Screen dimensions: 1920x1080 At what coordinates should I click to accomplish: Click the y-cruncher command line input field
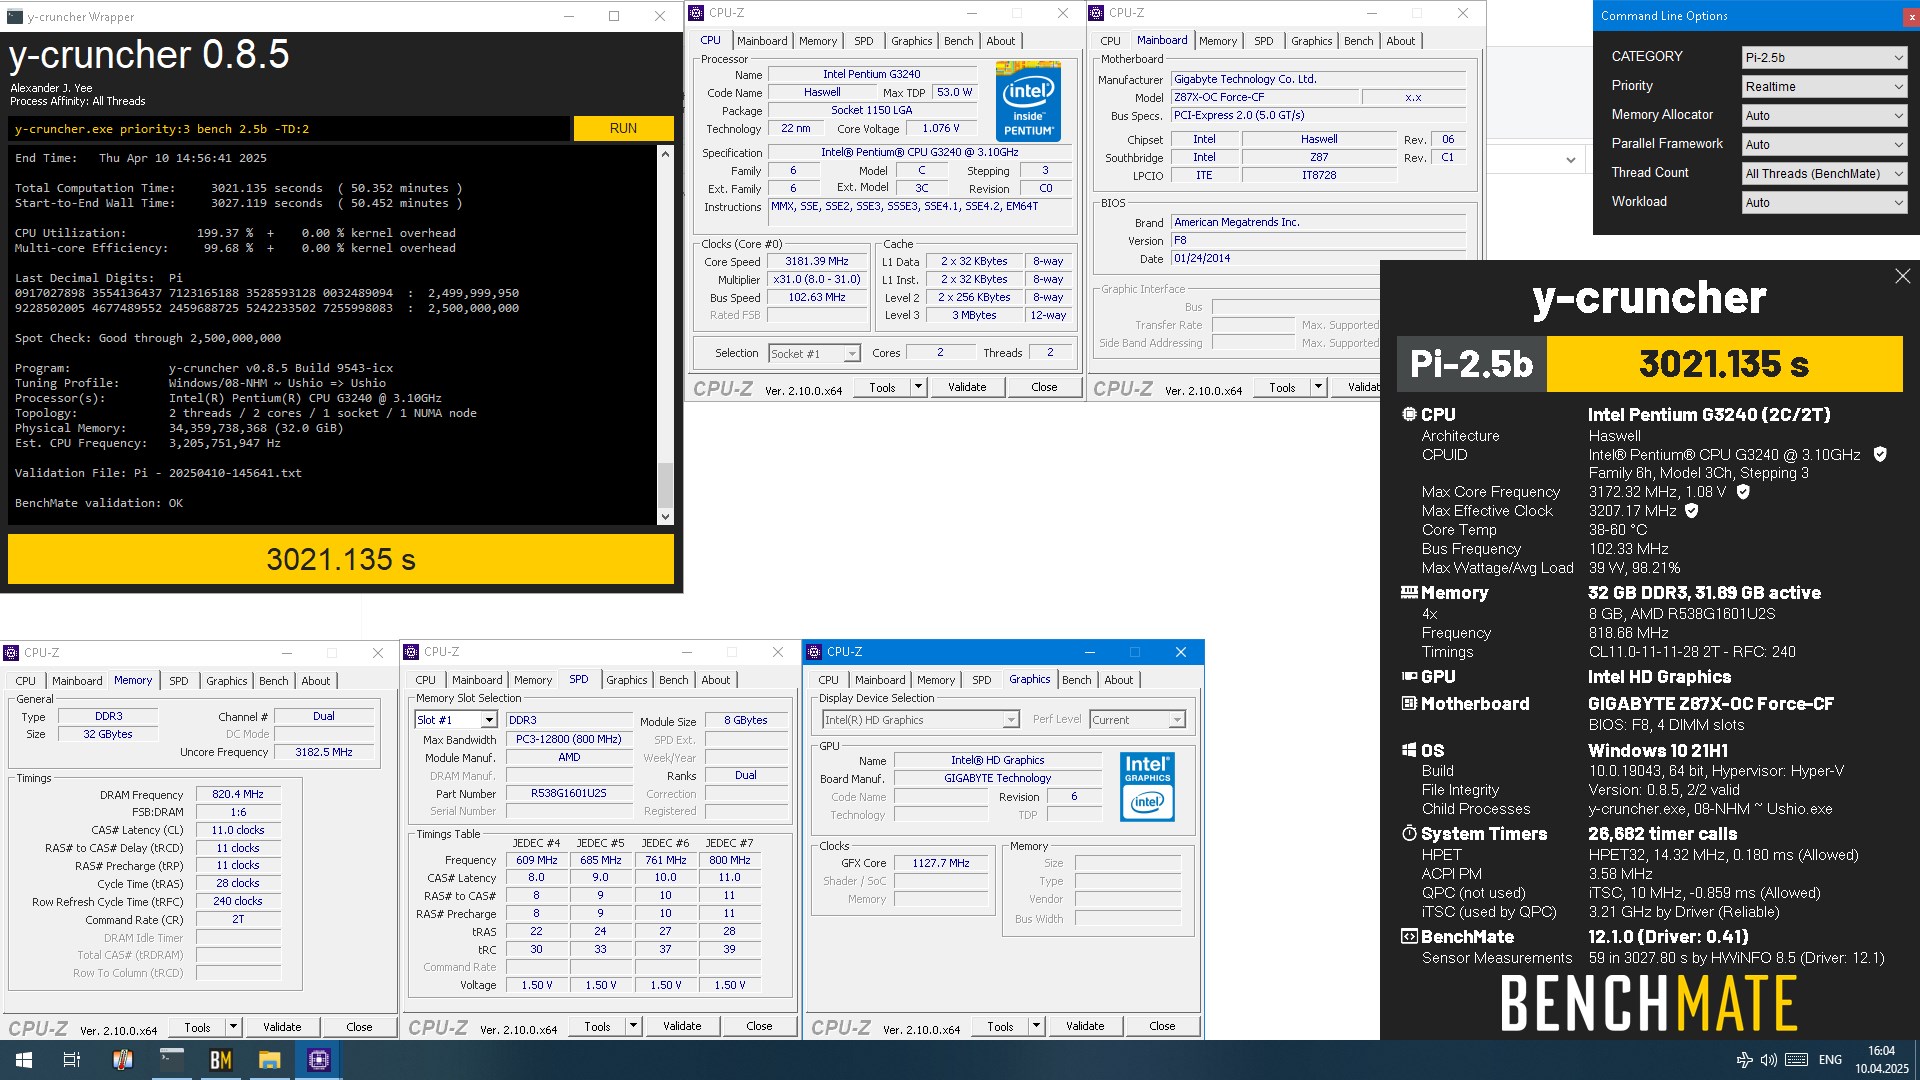290,129
